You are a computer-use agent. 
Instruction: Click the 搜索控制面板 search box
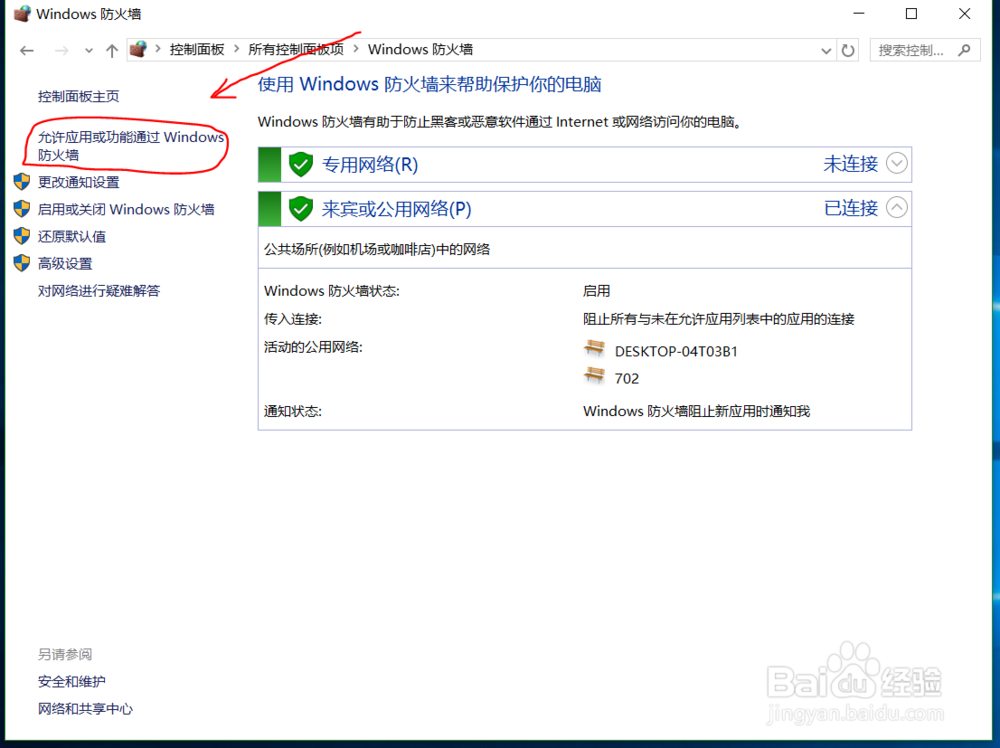coord(924,50)
